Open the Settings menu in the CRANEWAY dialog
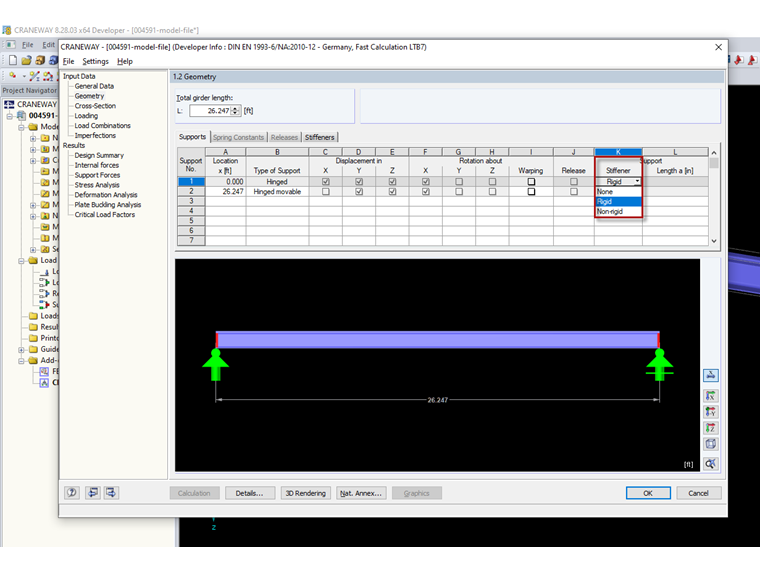The height and width of the screenshot is (570, 760). (x=95, y=62)
